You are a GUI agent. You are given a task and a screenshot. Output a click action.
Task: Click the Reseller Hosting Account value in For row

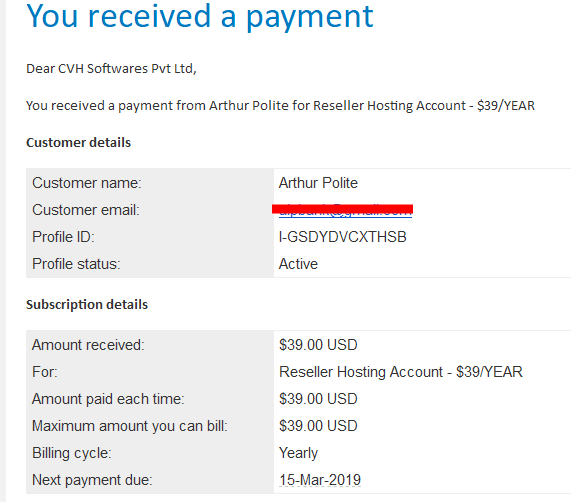tap(401, 372)
